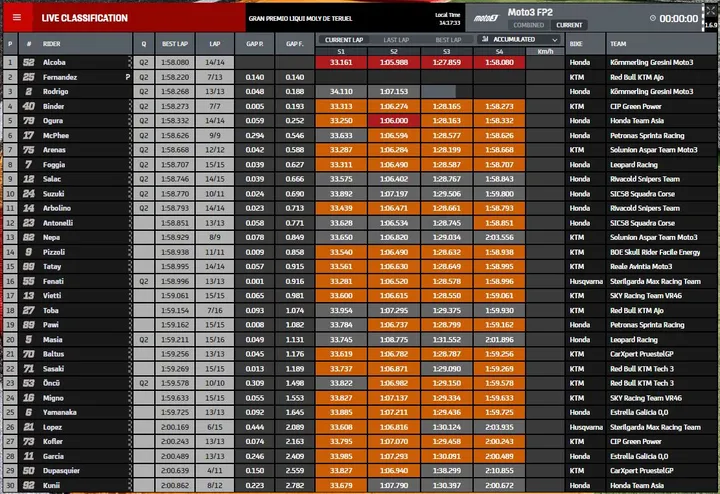Click the checkered flag in Alcoba's row
Viewport: 720px width, 494px height.
click(x=130, y=62)
